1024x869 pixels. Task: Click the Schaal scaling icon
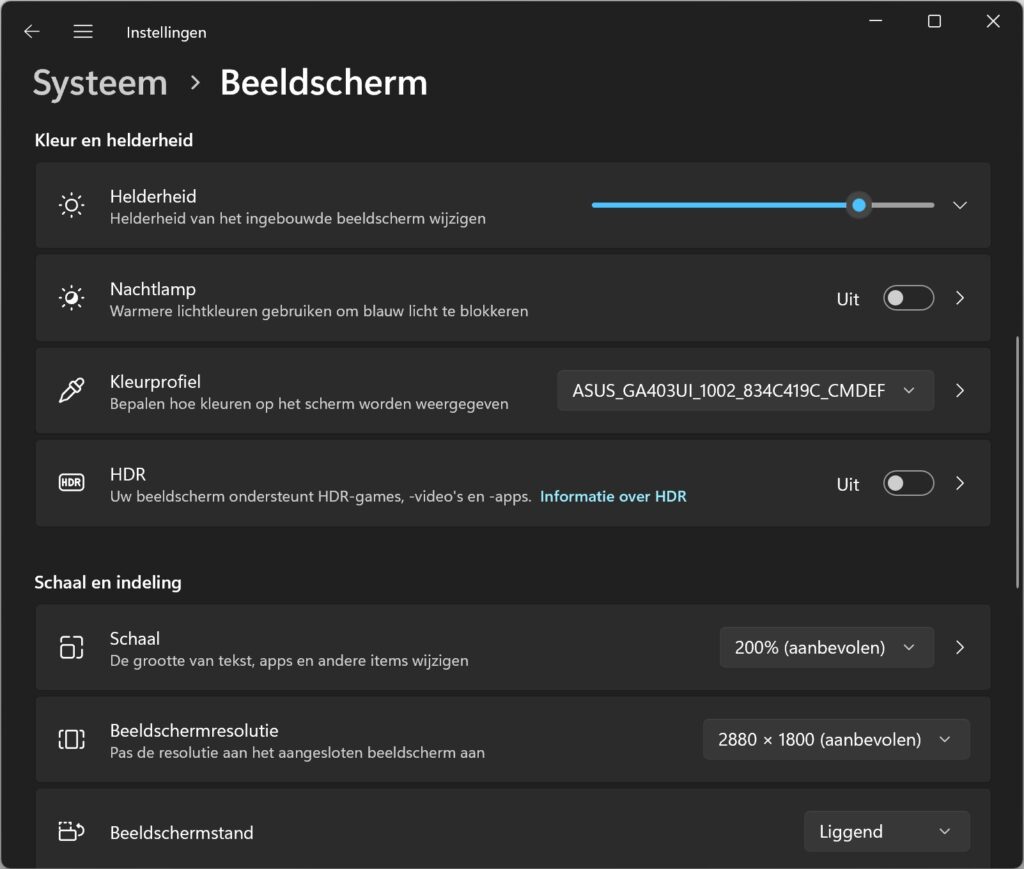[x=70, y=647]
